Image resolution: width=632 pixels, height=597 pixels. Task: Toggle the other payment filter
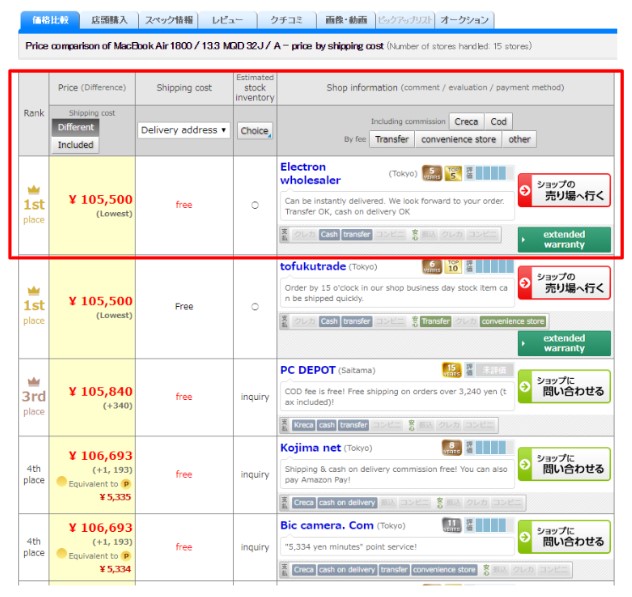pos(519,139)
